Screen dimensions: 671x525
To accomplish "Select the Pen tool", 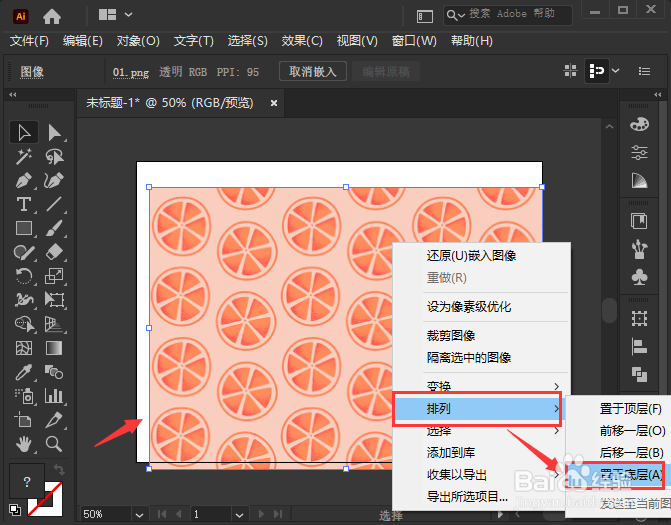I will 24,181.
